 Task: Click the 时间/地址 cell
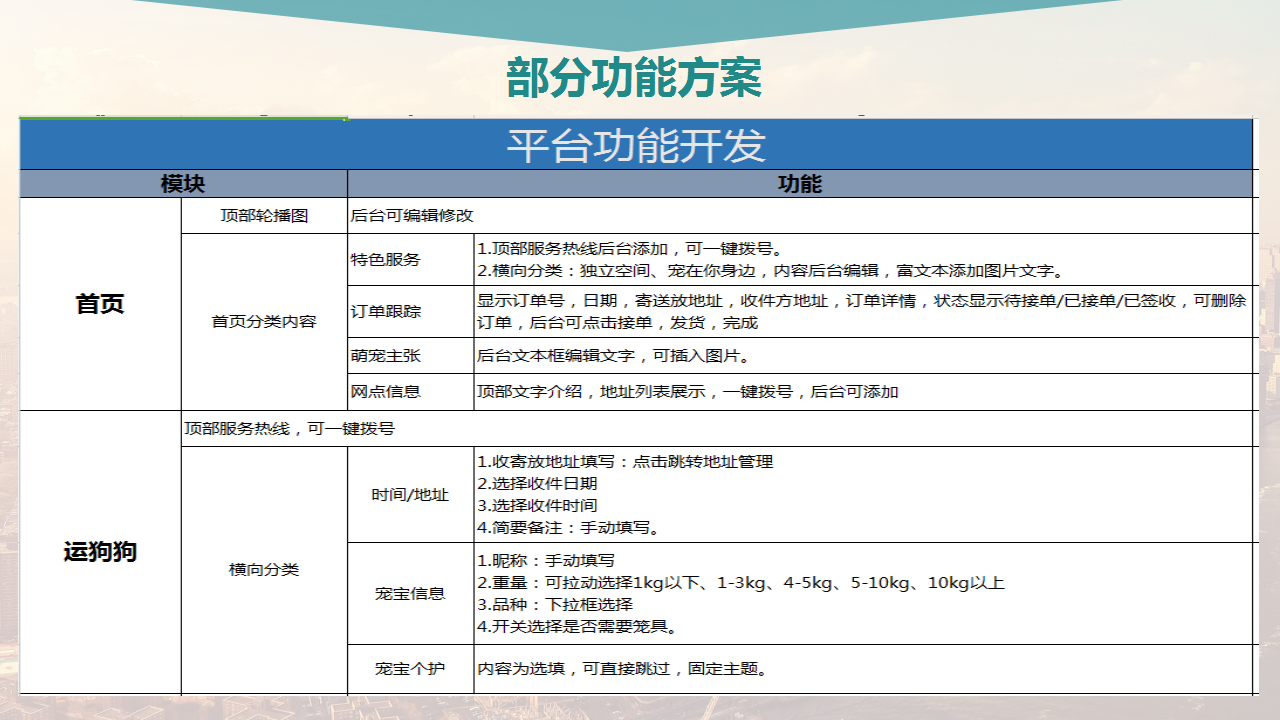pyautogui.click(x=411, y=494)
